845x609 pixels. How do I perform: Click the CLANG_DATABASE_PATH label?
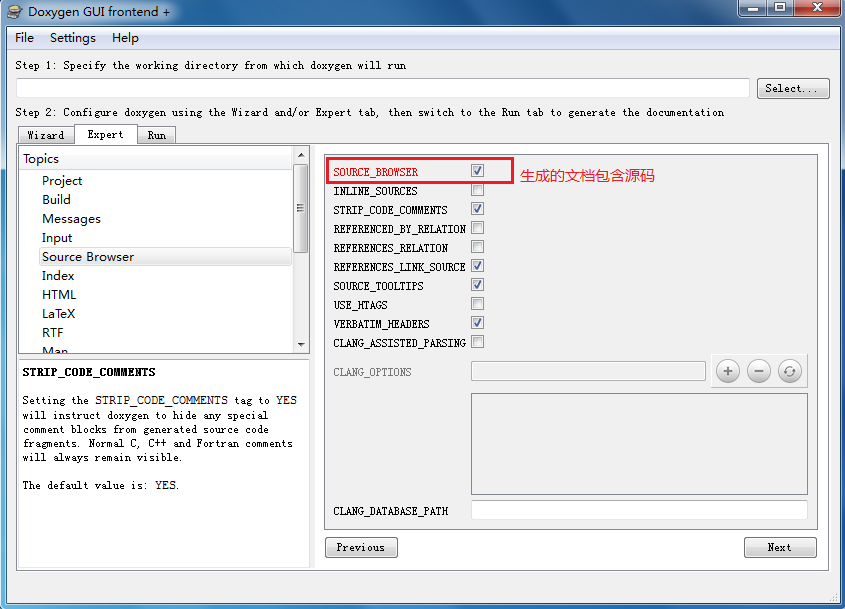pos(391,511)
